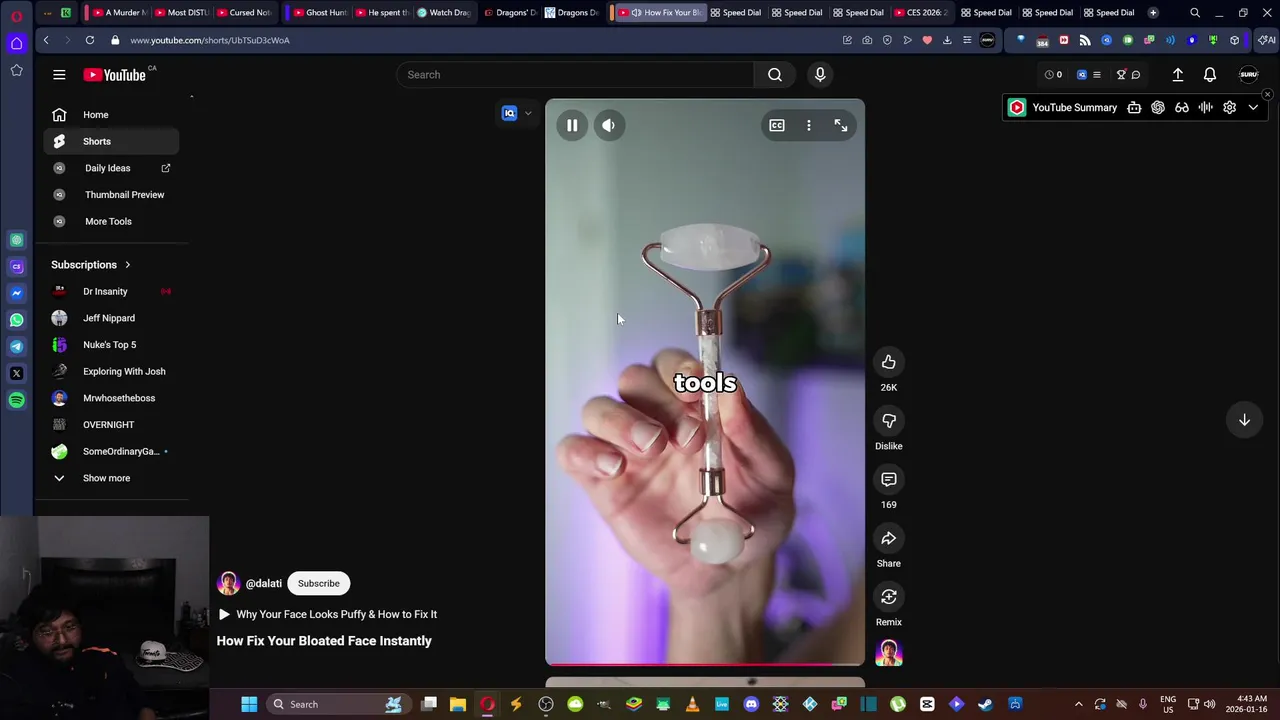
Task: Click the glasses icon in YouTube Summary
Action: pos(1182,108)
